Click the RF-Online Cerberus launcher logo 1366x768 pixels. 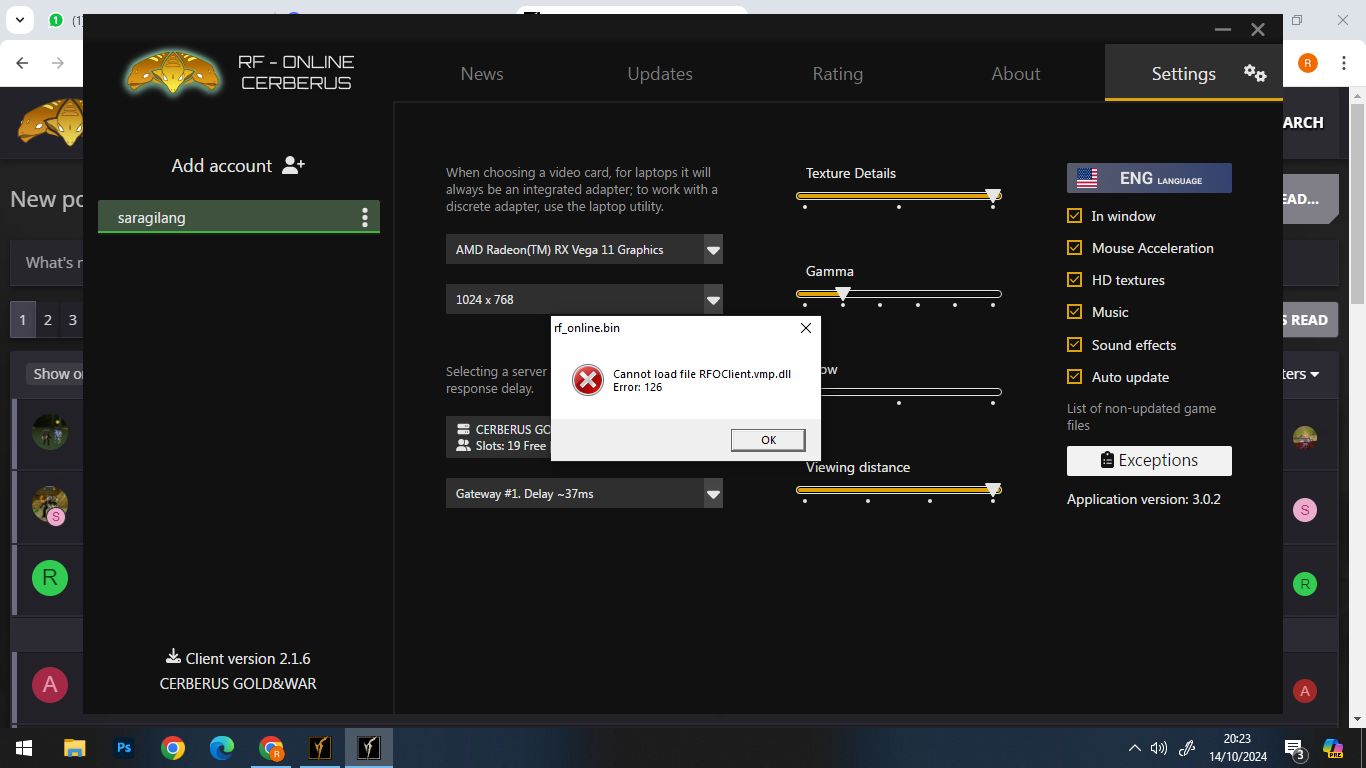pyautogui.click(x=174, y=72)
